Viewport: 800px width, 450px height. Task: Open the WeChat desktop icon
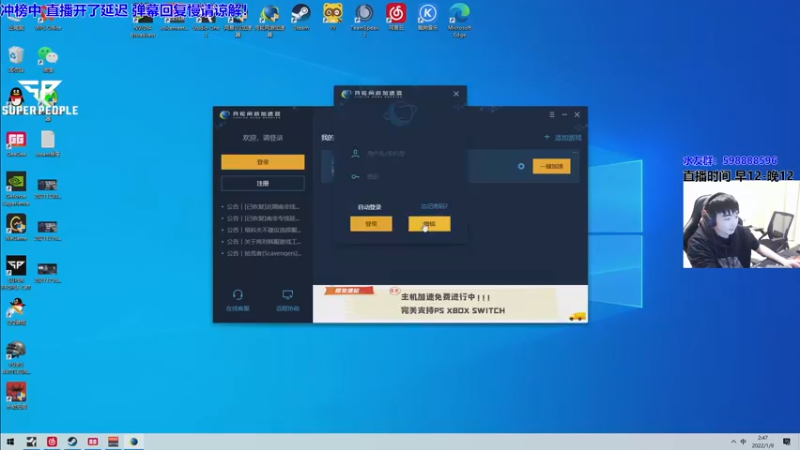[x=48, y=59]
